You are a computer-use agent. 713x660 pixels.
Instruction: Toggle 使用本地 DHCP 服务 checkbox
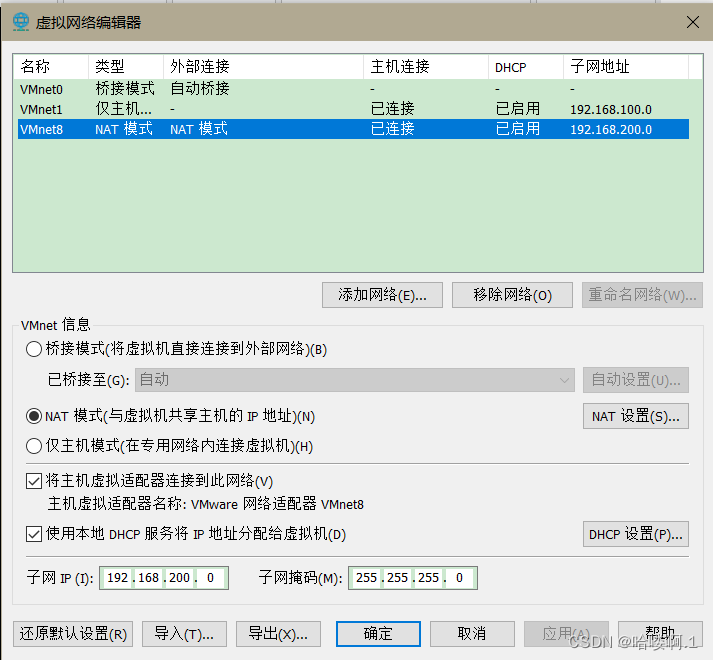tap(34, 534)
